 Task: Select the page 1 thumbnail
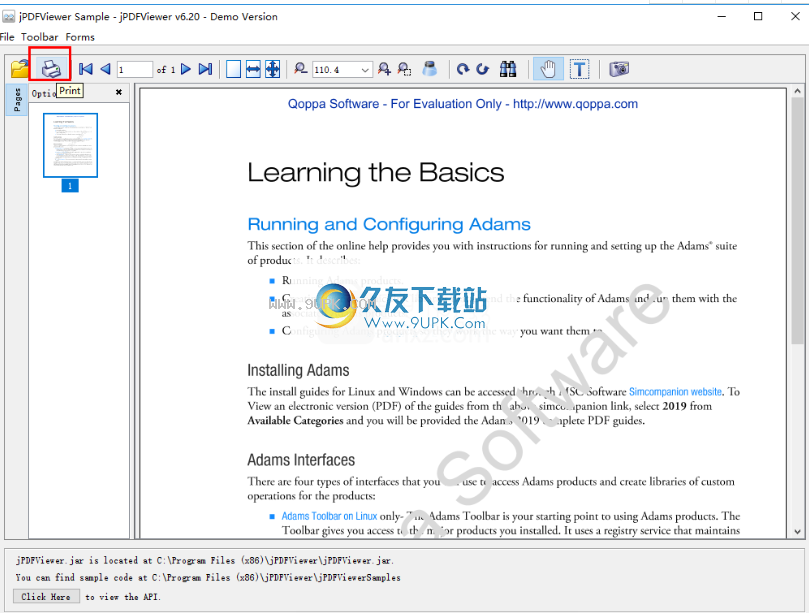[x=70, y=145]
